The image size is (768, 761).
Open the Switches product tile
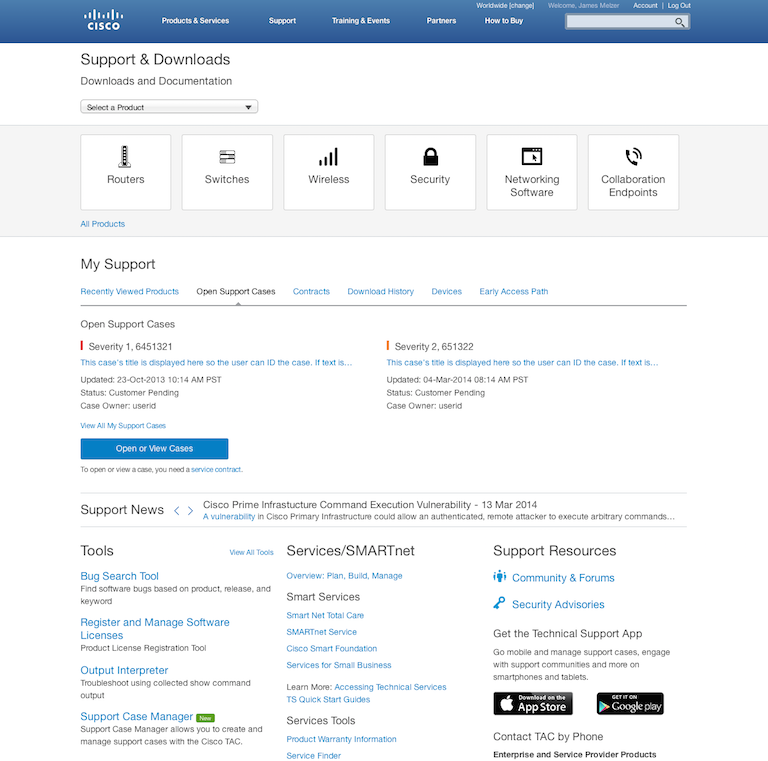[x=227, y=172]
